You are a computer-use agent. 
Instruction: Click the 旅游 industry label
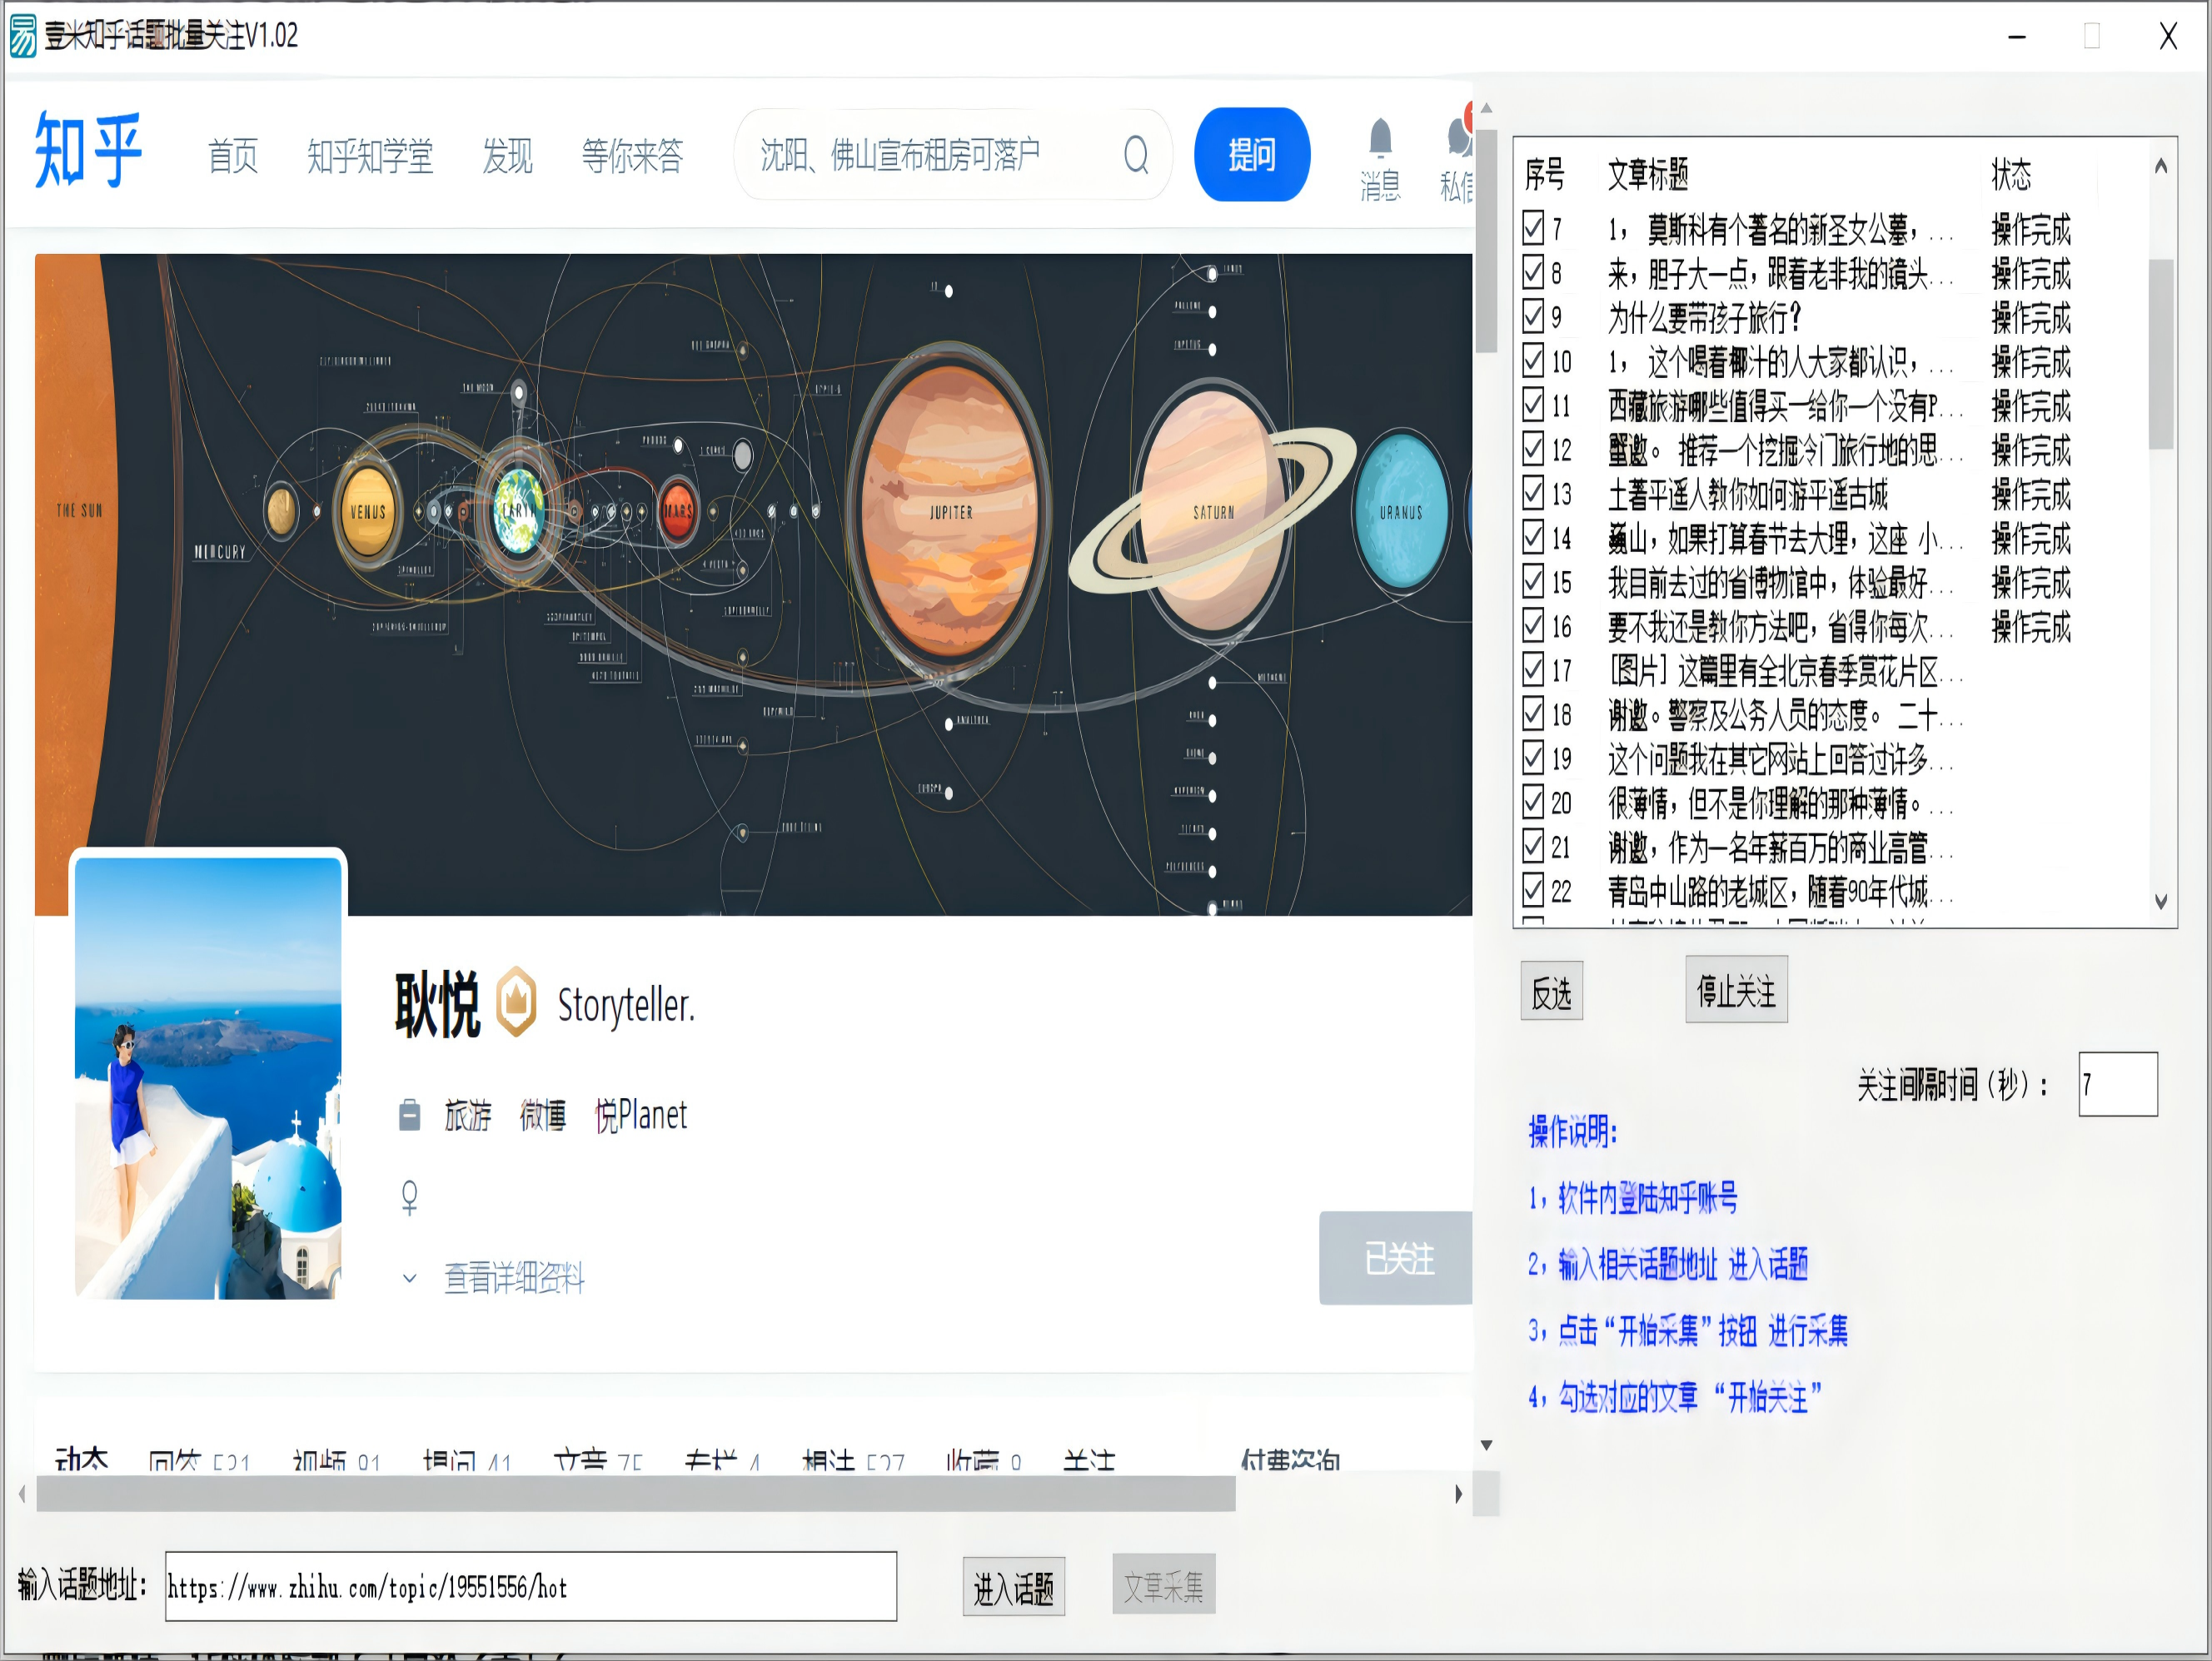[x=468, y=1115]
